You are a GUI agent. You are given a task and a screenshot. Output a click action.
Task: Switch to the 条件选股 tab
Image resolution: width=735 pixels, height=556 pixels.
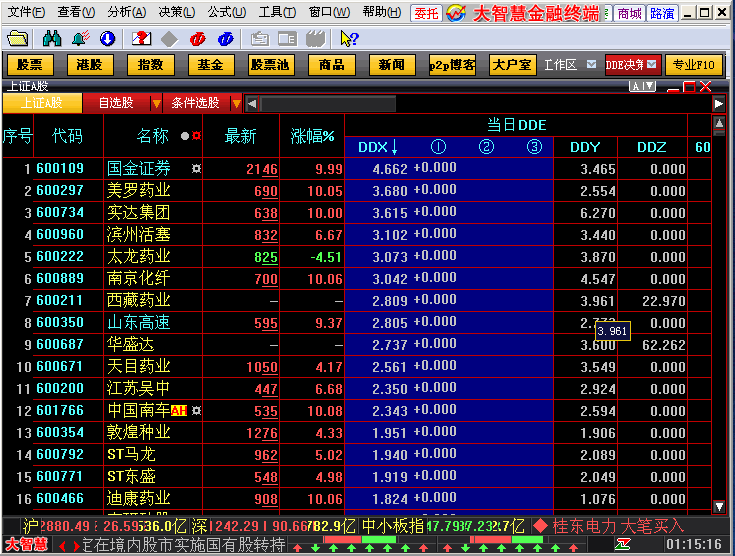tap(196, 103)
